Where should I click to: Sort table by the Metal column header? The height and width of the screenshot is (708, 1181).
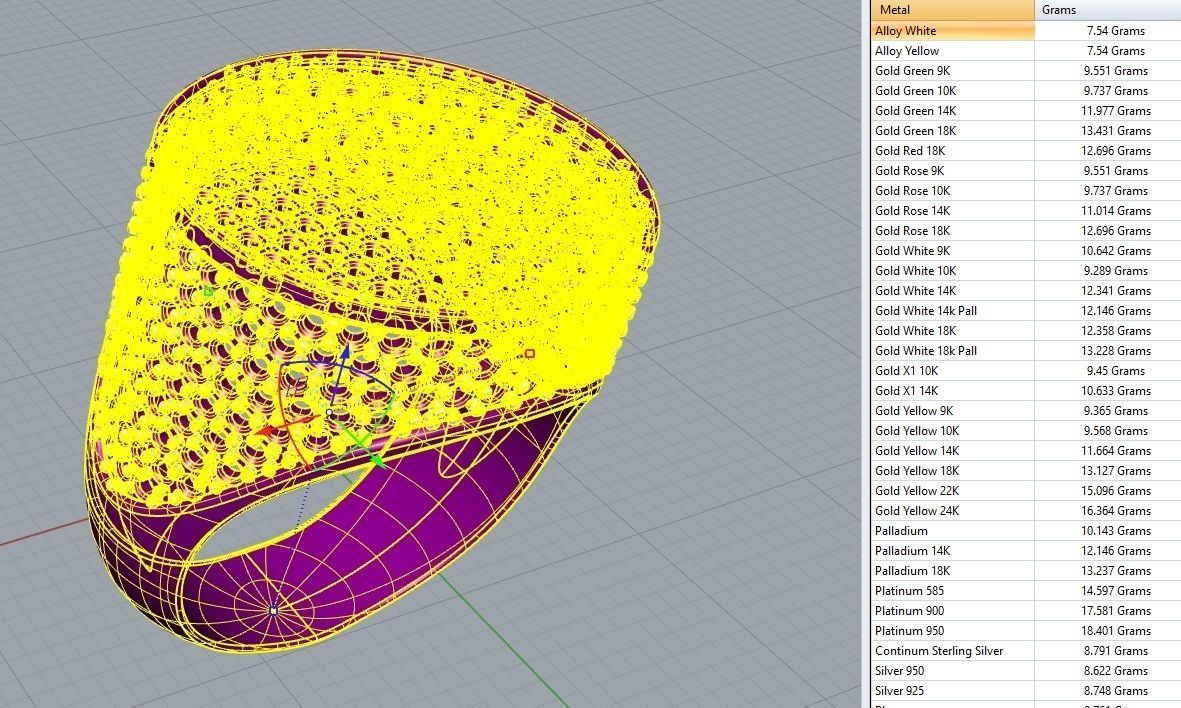[953, 10]
